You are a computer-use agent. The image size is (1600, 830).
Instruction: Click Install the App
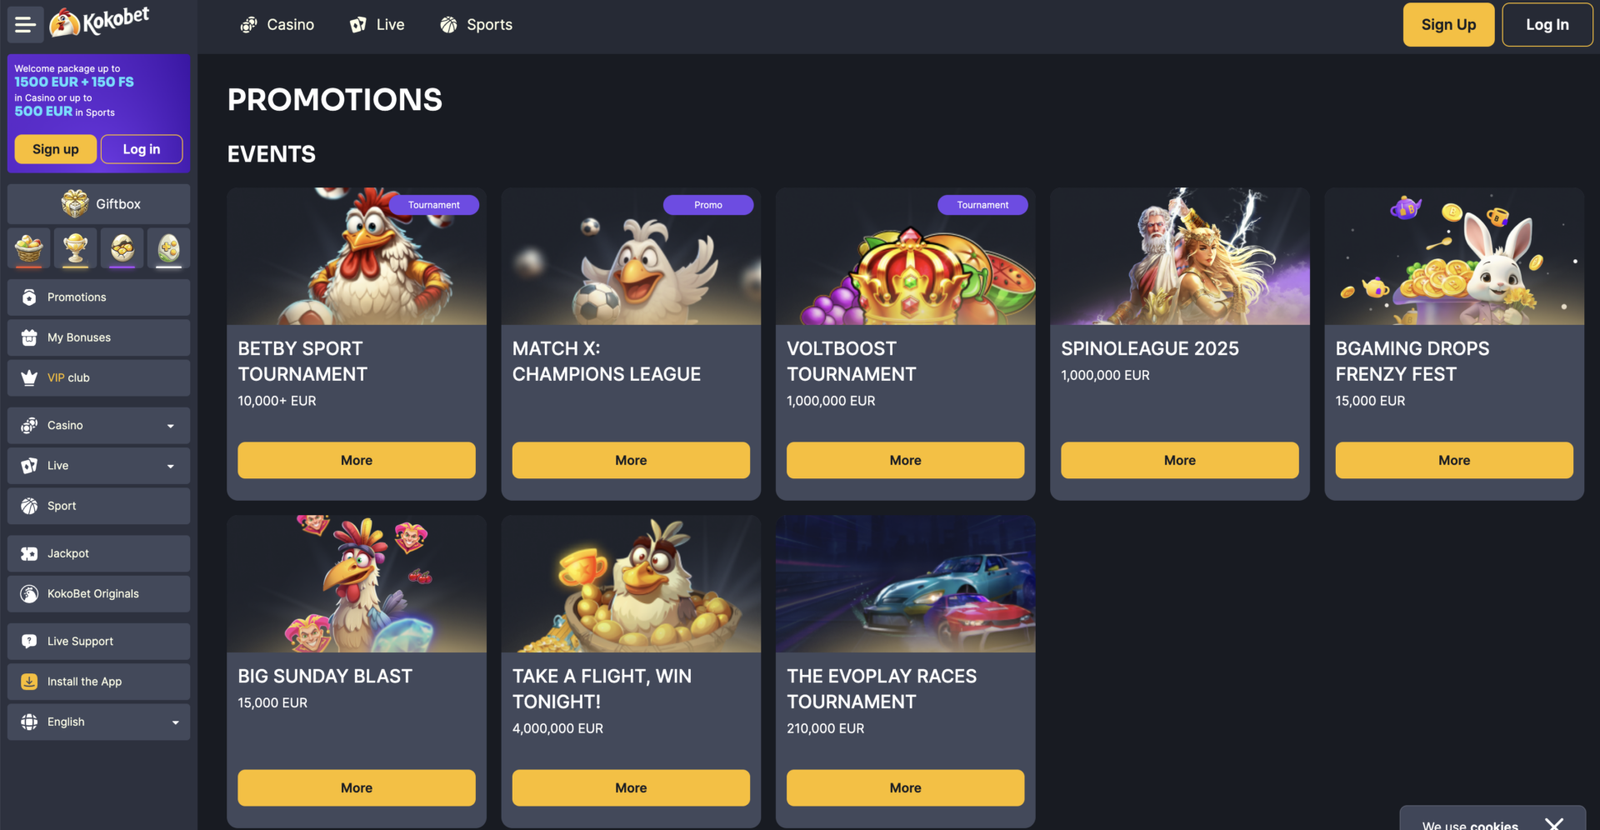click(x=99, y=682)
